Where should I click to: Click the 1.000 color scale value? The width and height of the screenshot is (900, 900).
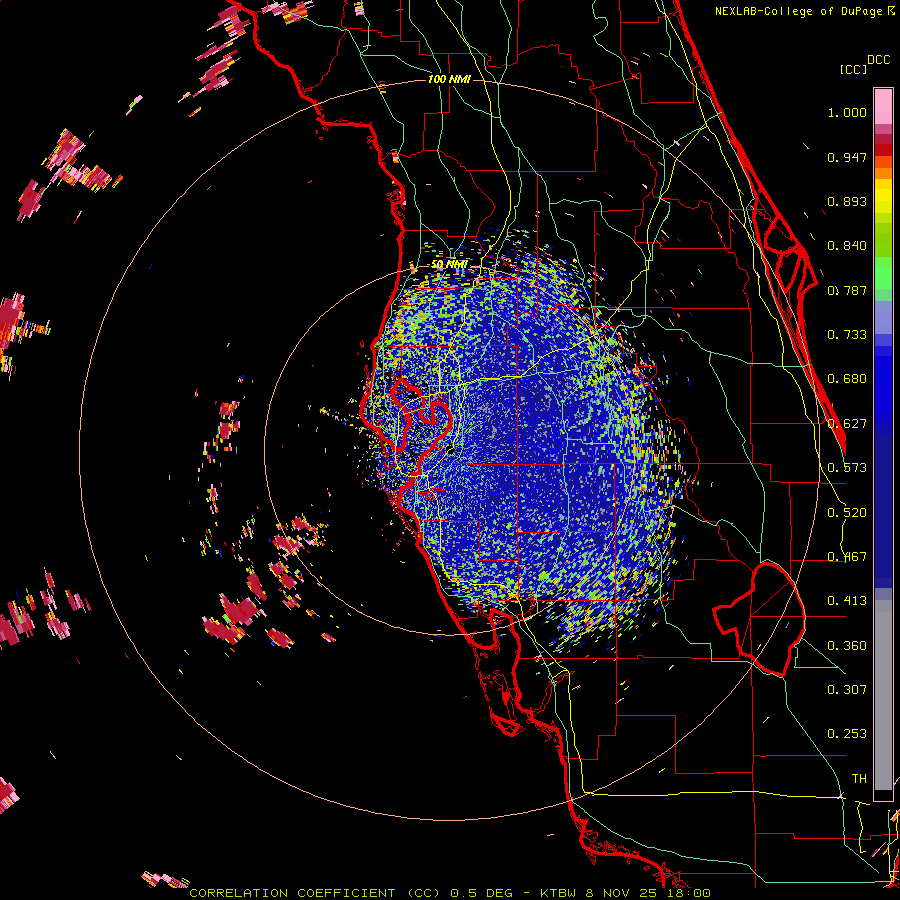847,113
